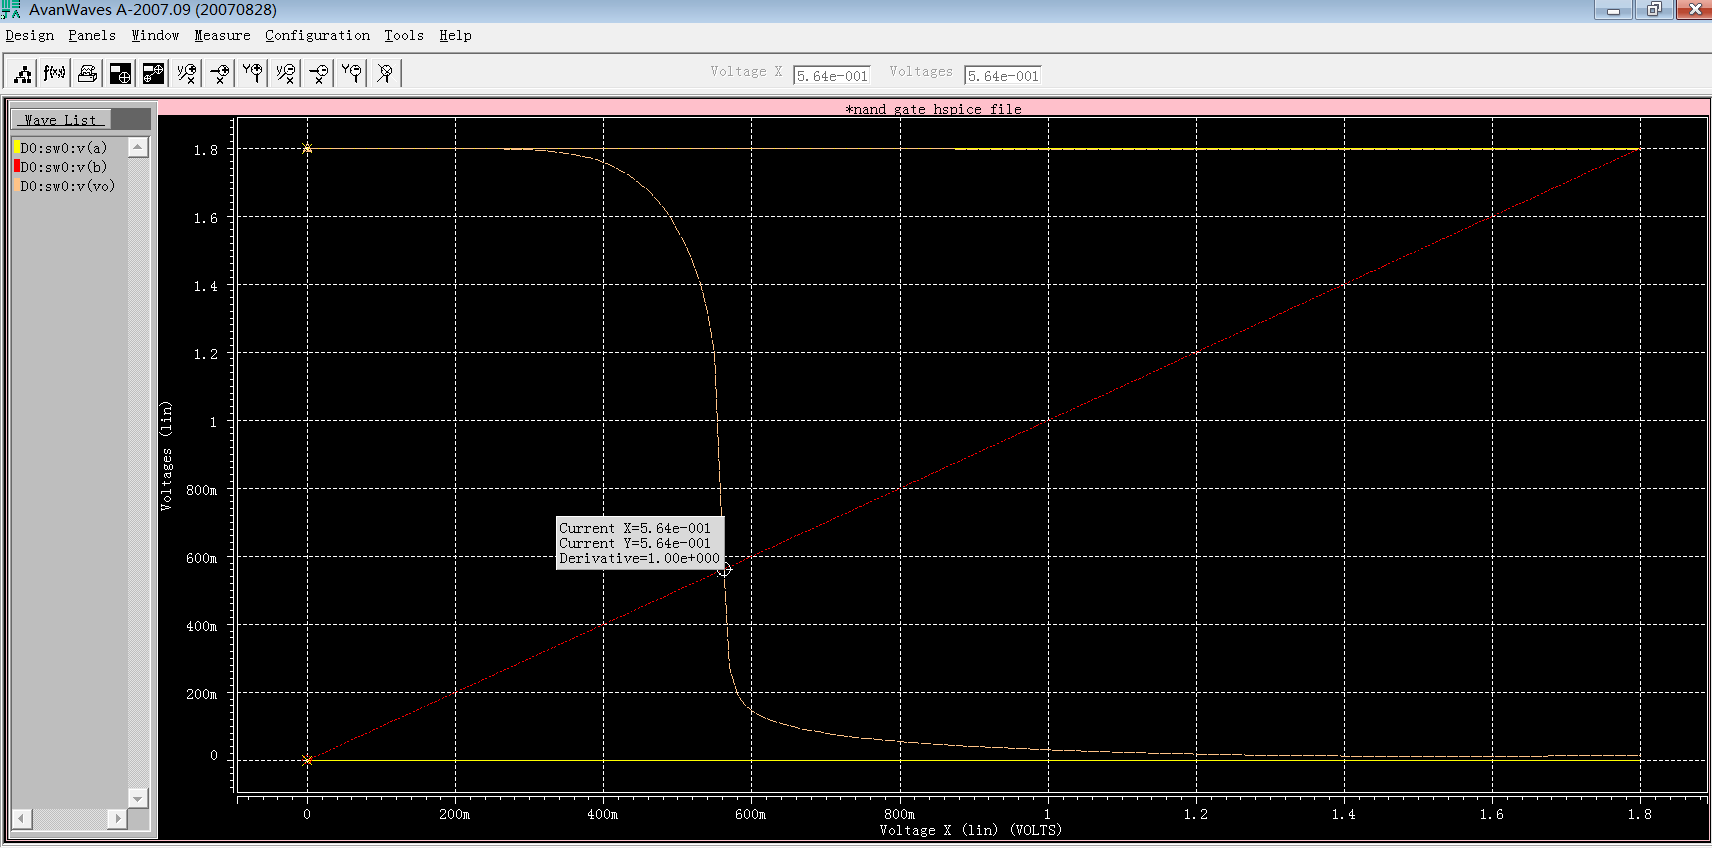
Task: Click the Current Y readout in measurement tooltip
Action: (x=635, y=543)
